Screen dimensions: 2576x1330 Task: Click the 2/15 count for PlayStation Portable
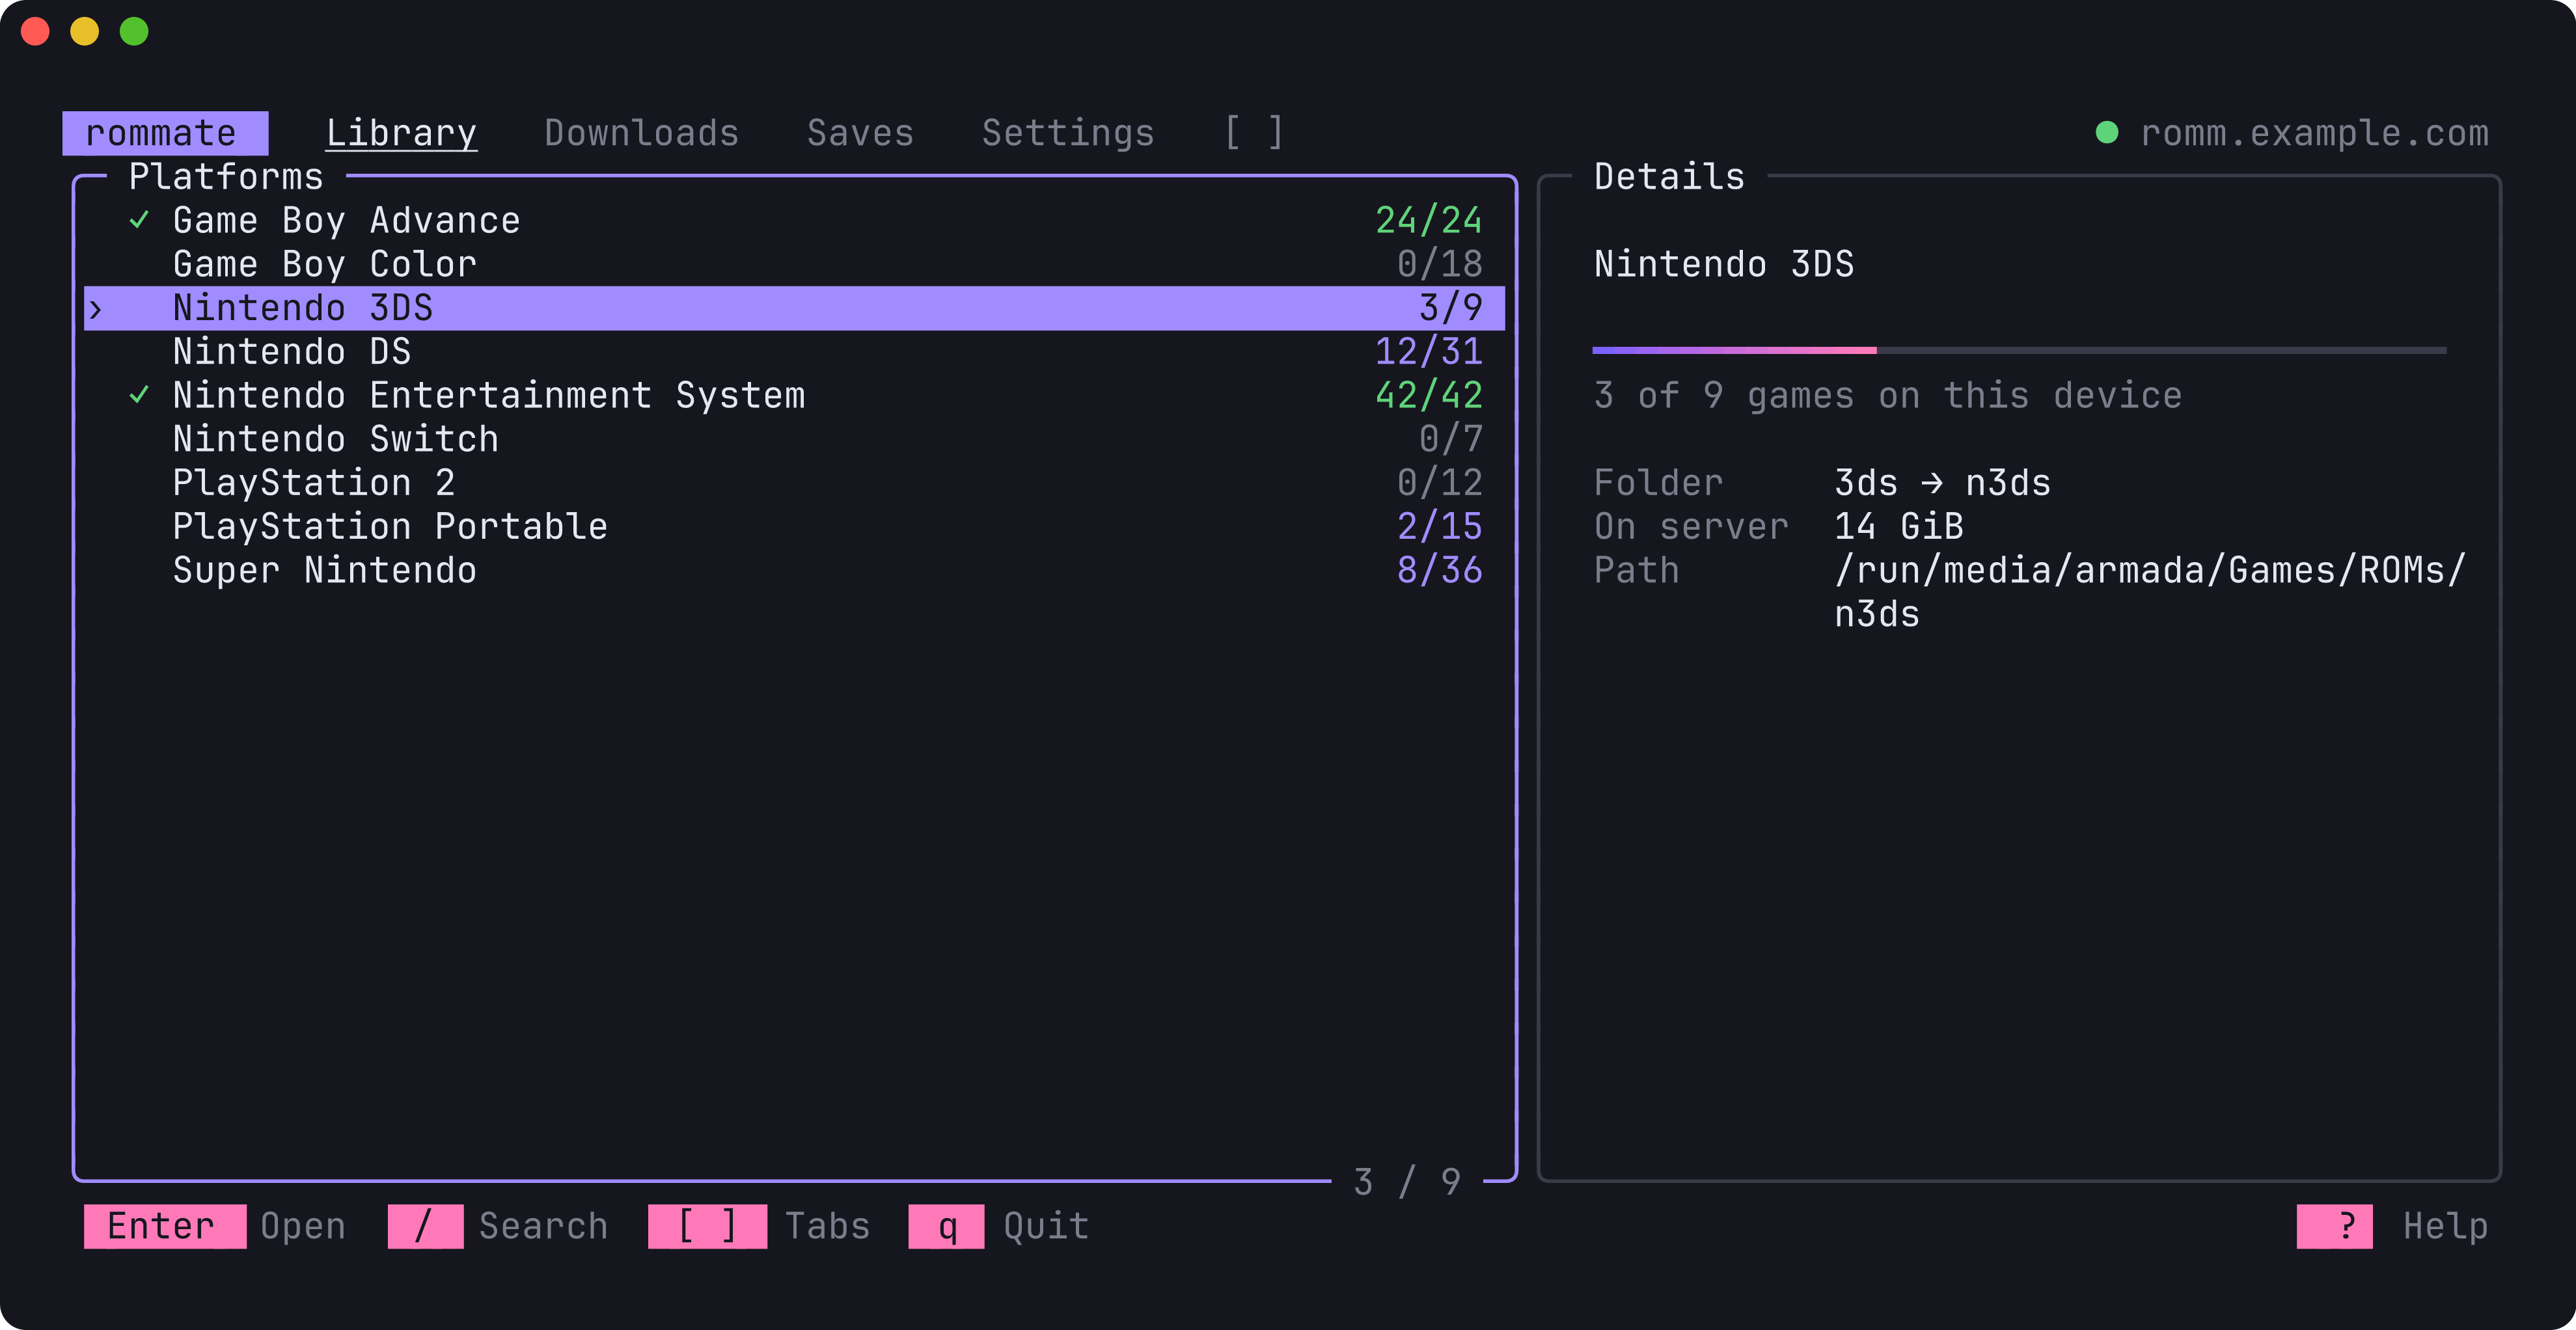pyautogui.click(x=1439, y=526)
